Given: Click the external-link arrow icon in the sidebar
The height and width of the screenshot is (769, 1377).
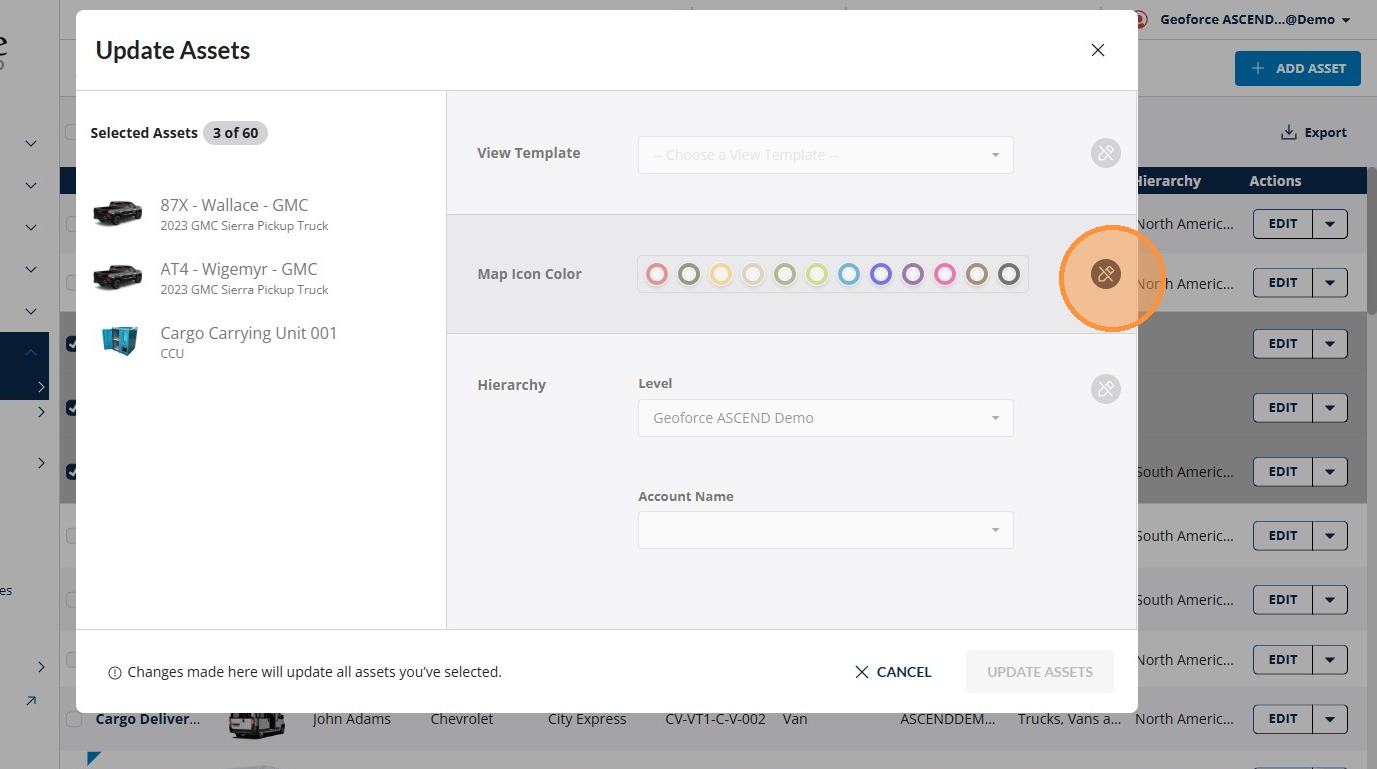Looking at the screenshot, I should [x=31, y=701].
